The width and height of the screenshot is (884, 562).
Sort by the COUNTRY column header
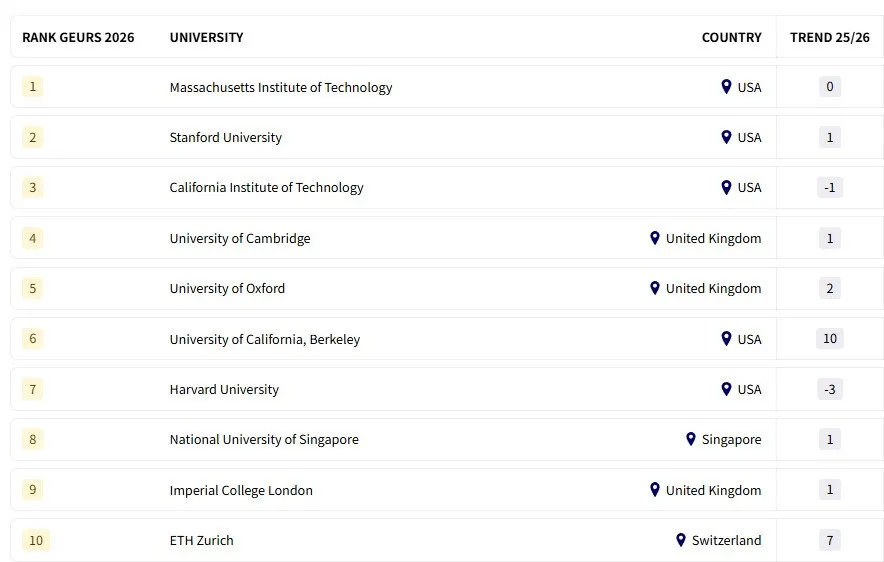[731, 37]
